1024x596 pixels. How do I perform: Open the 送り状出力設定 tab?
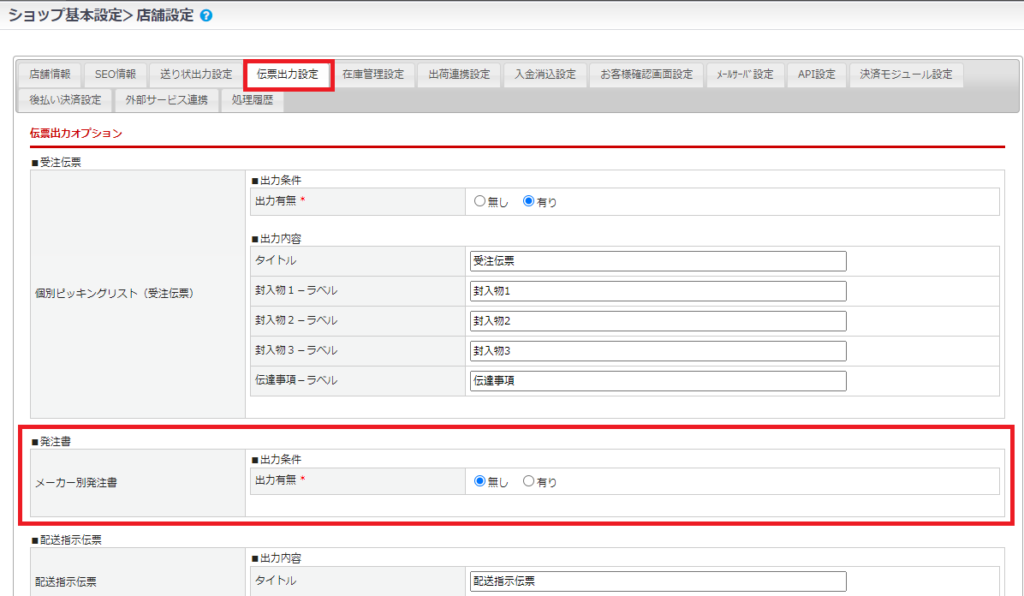[x=196, y=75]
